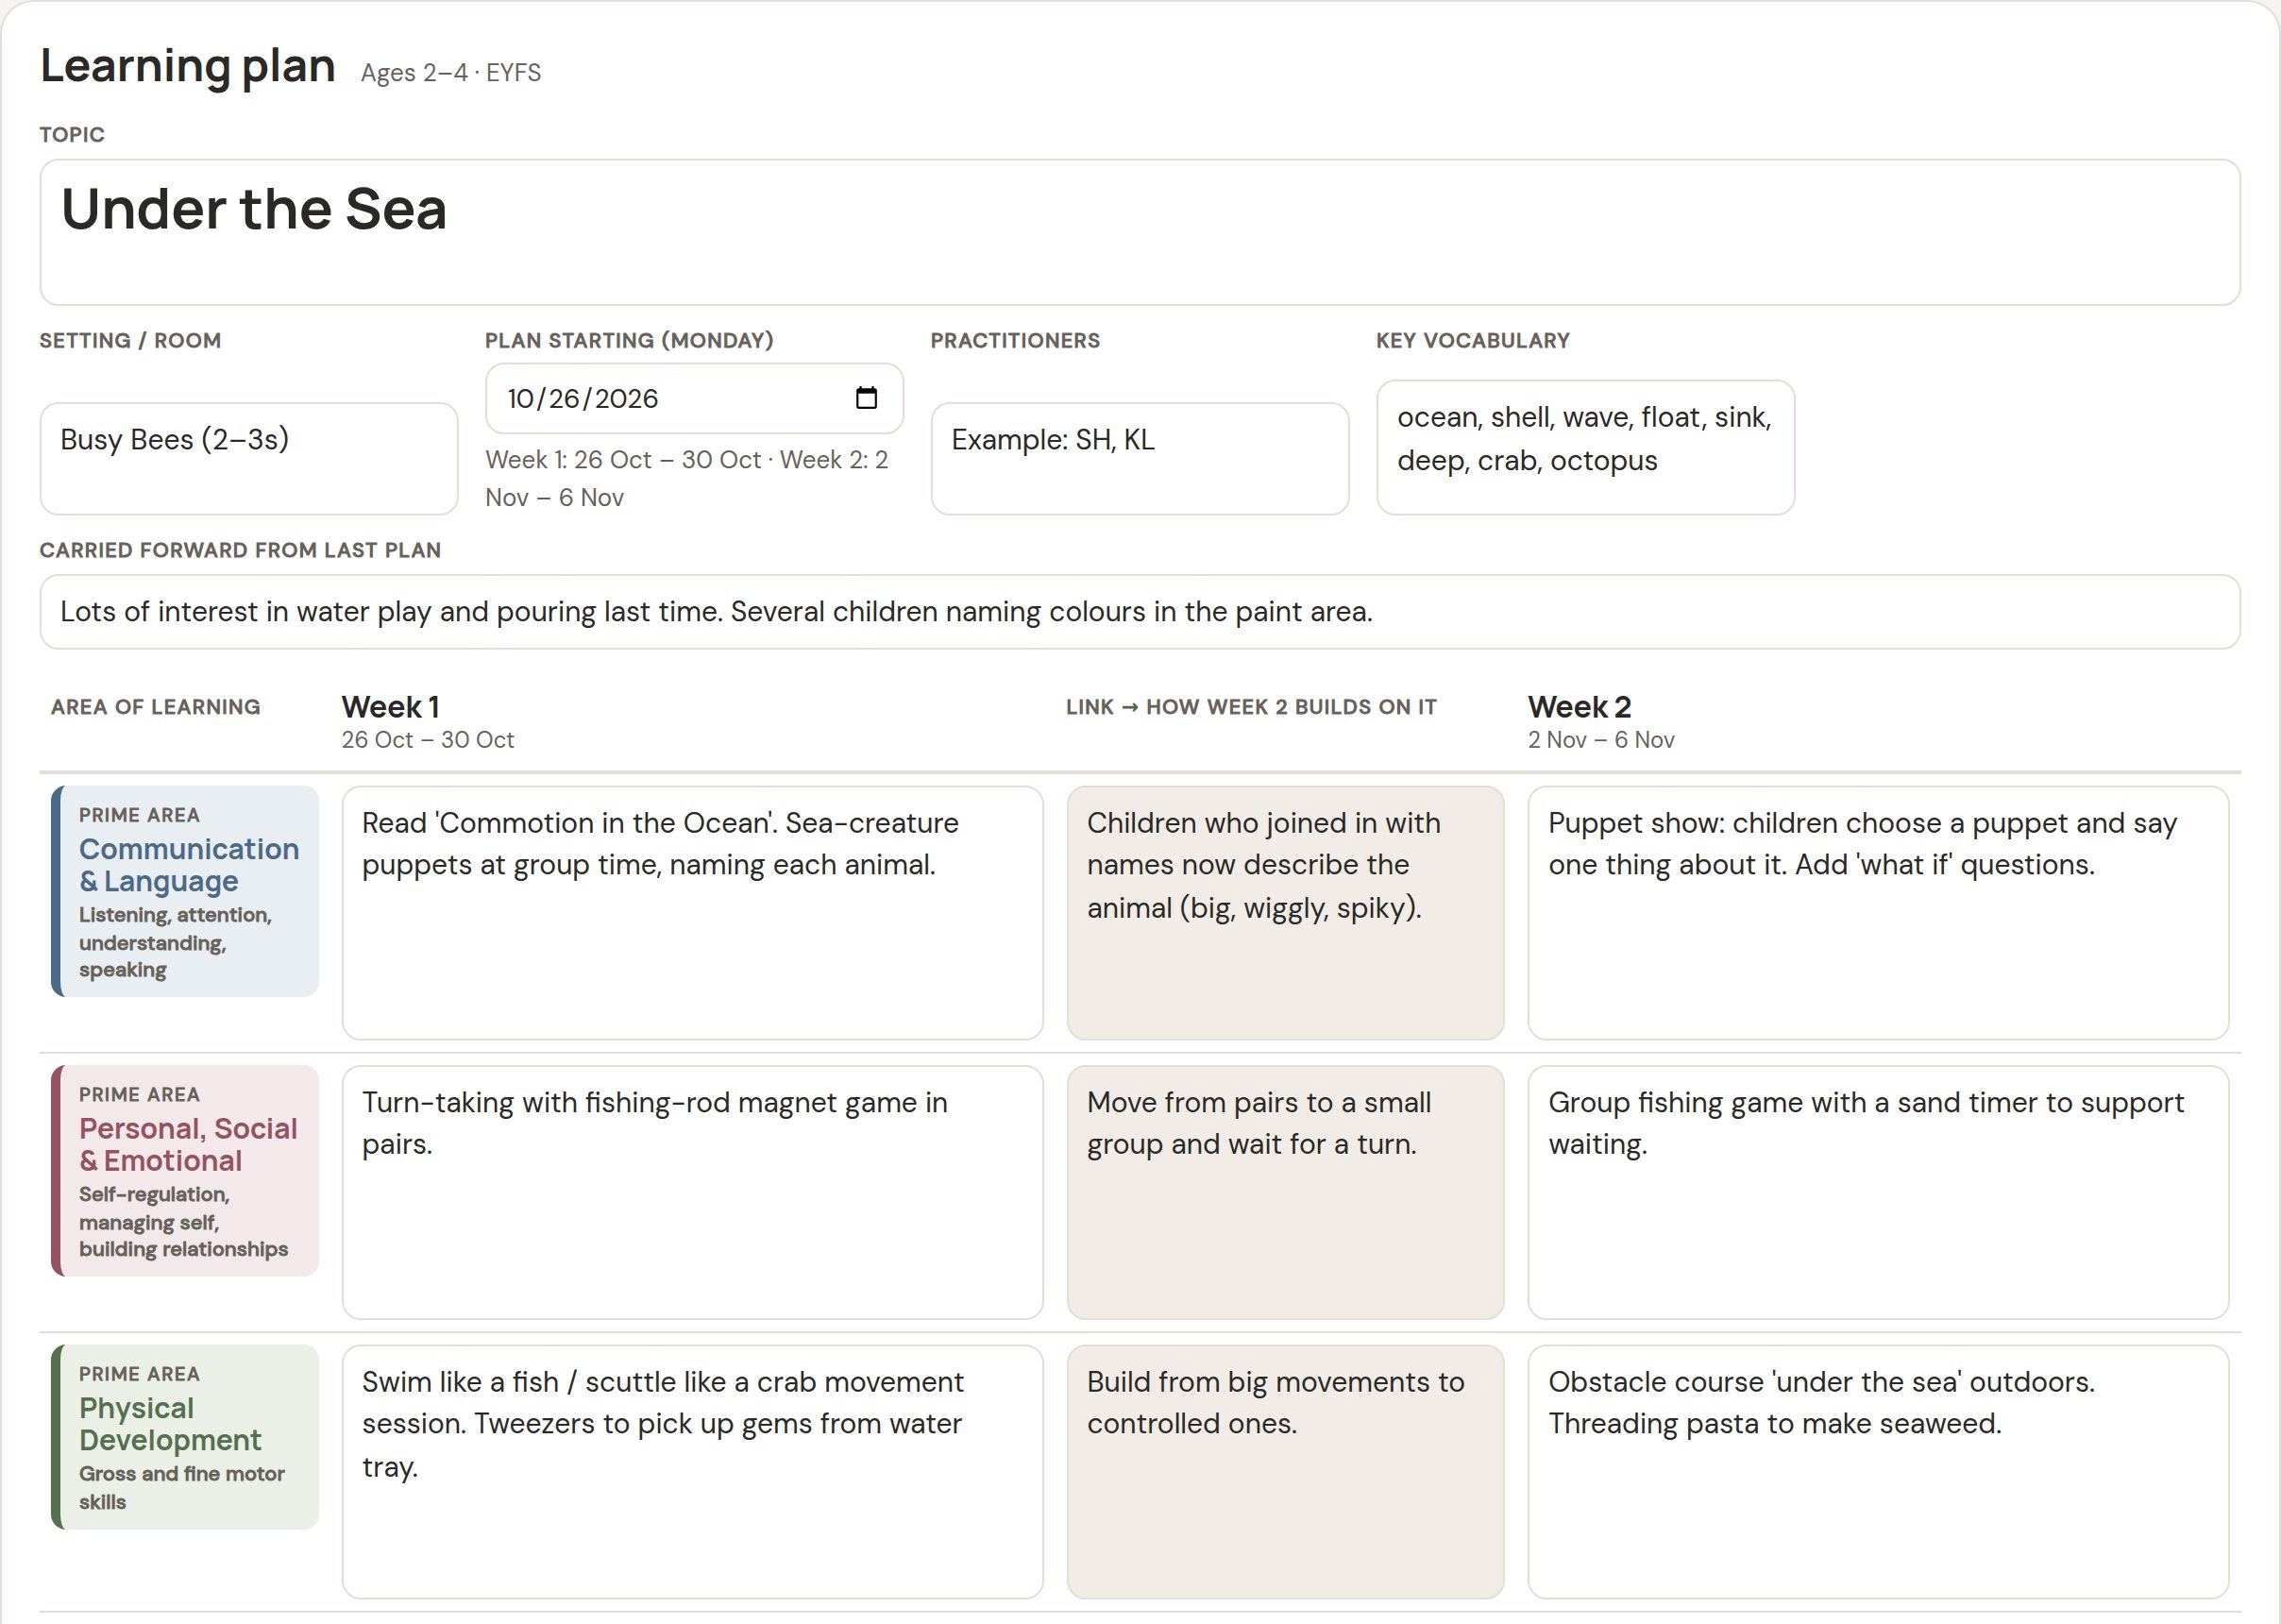Viewport: 2281px width, 1624px height.
Task: Edit link box 'Move from pairs to a small group'
Action: pos(1285,1192)
